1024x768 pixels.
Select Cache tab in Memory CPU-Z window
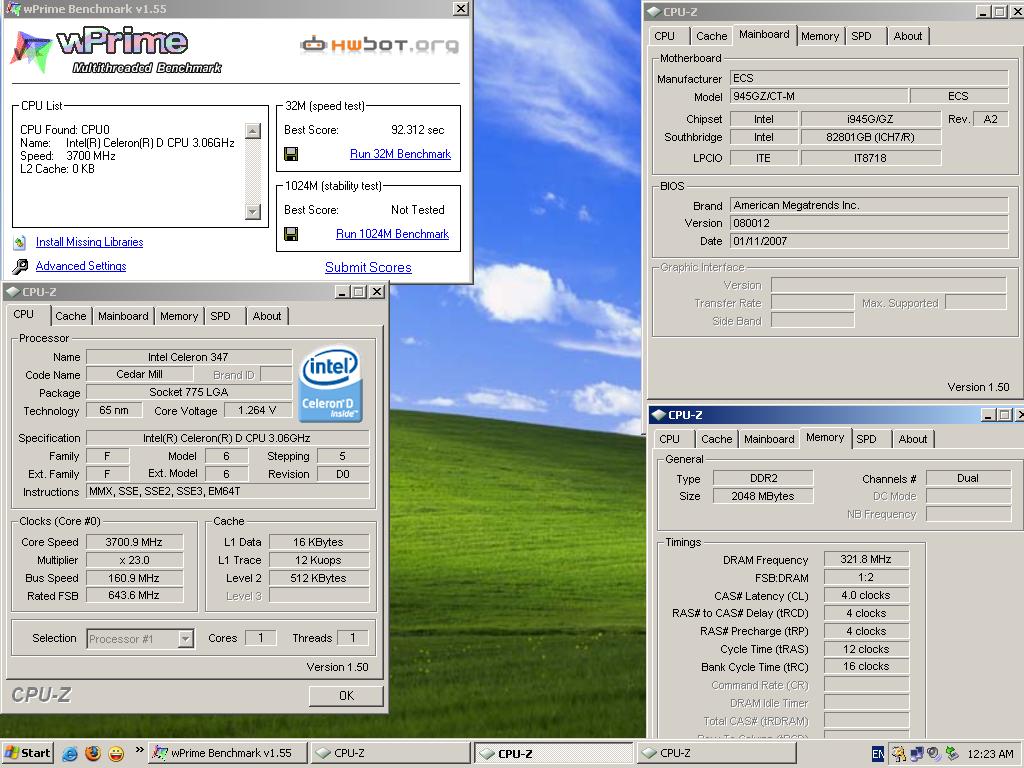point(716,440)
